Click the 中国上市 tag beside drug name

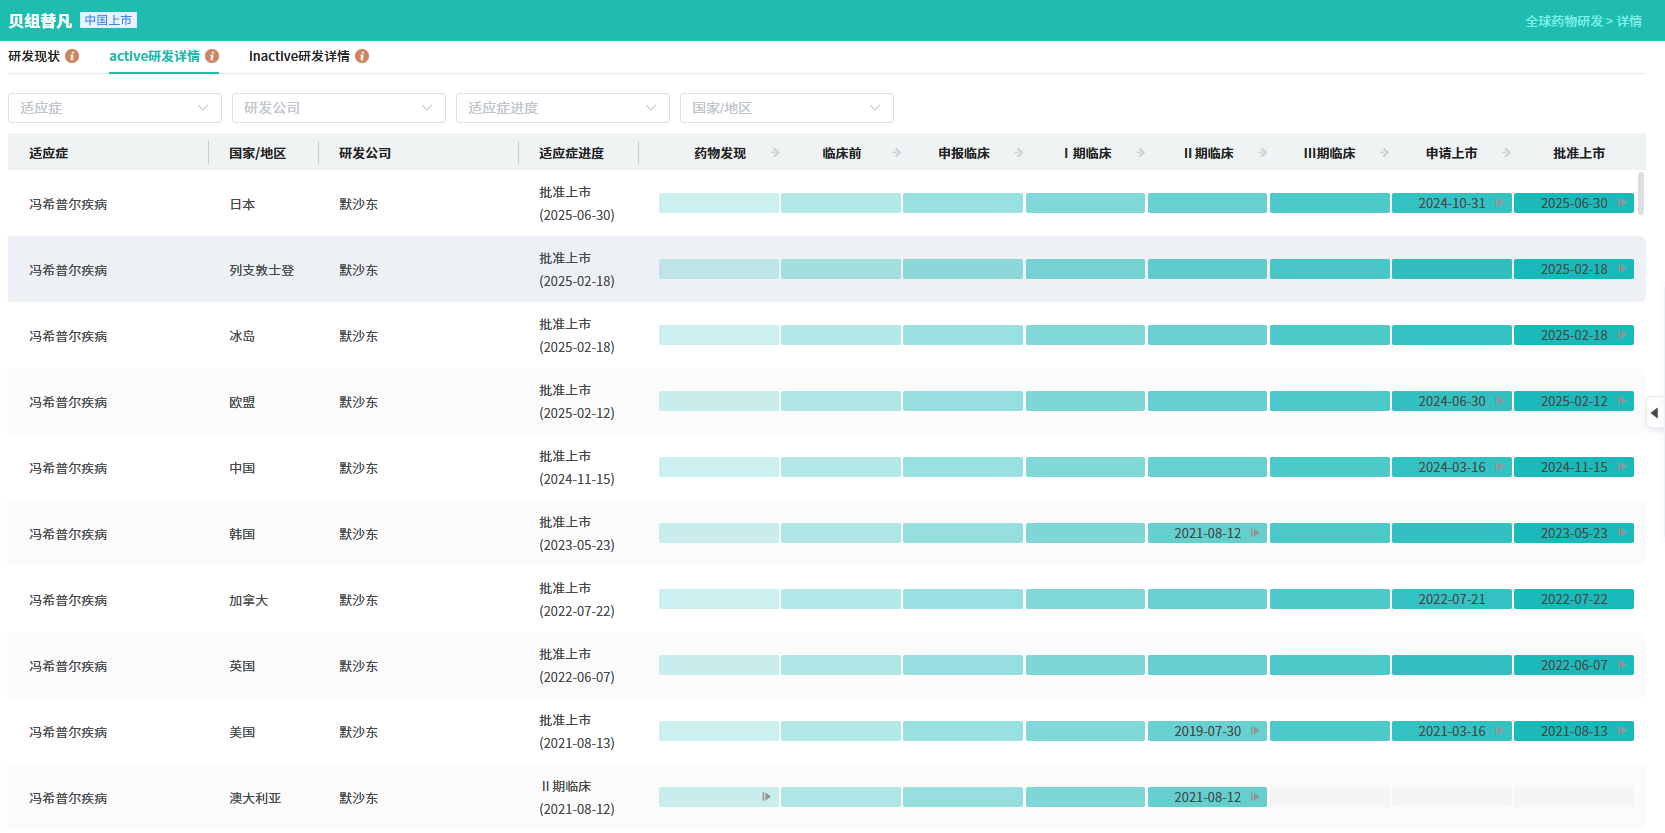(x=108, y=20)
